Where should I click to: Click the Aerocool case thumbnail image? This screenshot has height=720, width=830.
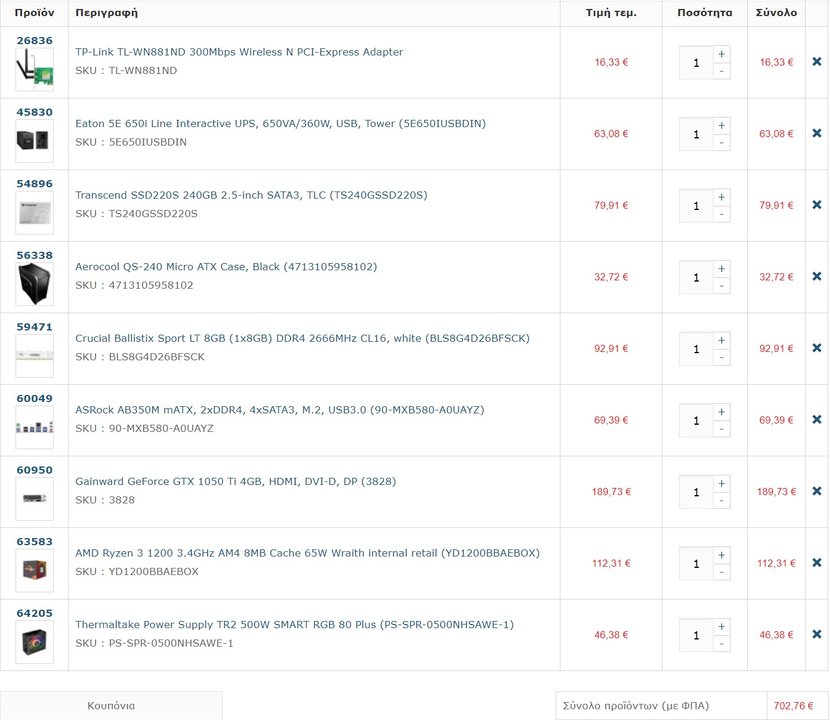[34, 284]
